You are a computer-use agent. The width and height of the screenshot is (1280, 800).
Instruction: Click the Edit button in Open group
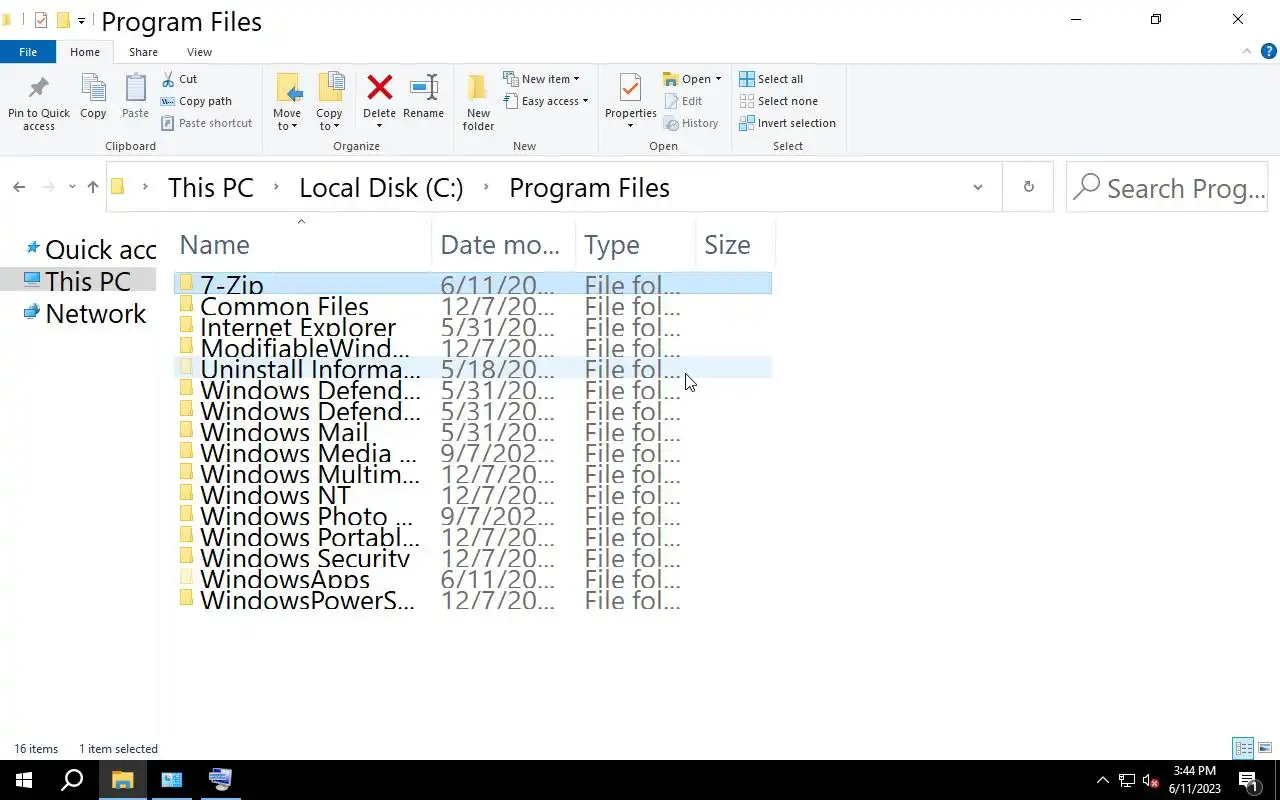pos(683,101)
